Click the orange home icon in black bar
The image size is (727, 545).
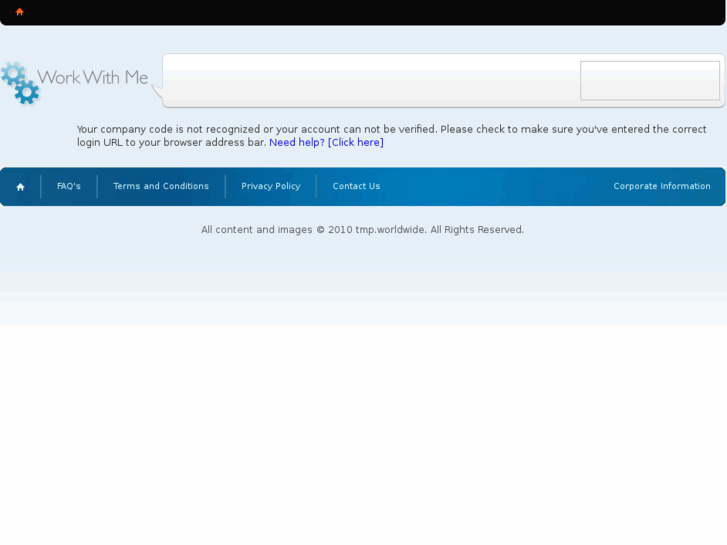point(19,12)
